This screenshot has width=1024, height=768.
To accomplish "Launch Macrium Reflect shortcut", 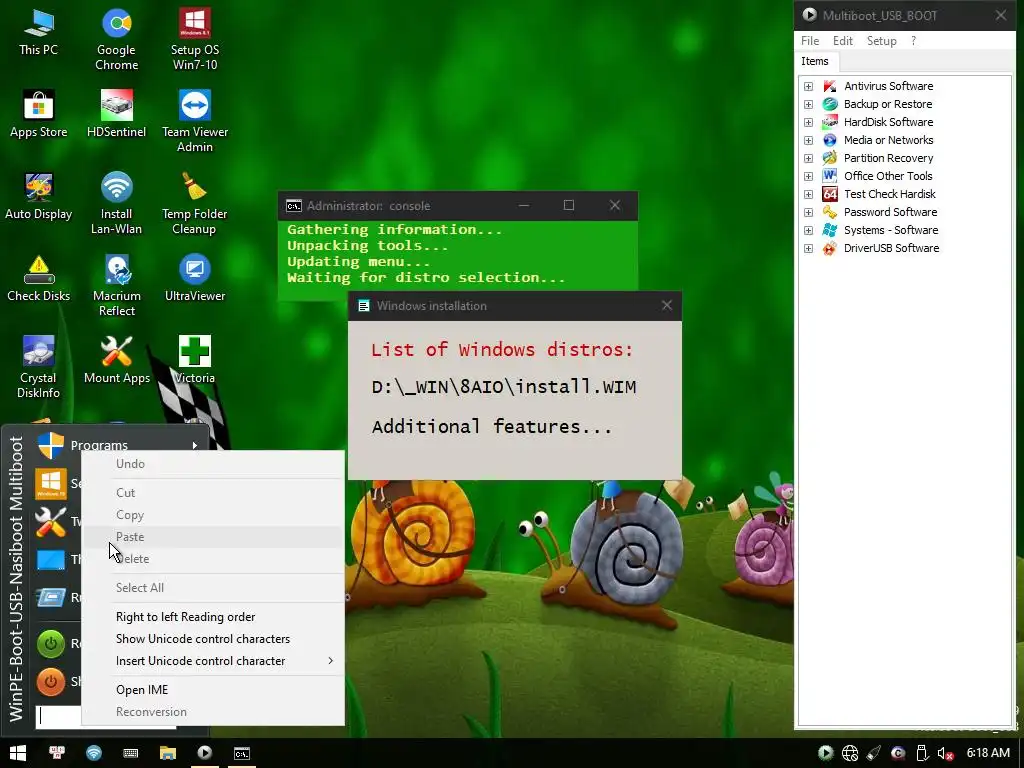I will [x=116, y=286].
